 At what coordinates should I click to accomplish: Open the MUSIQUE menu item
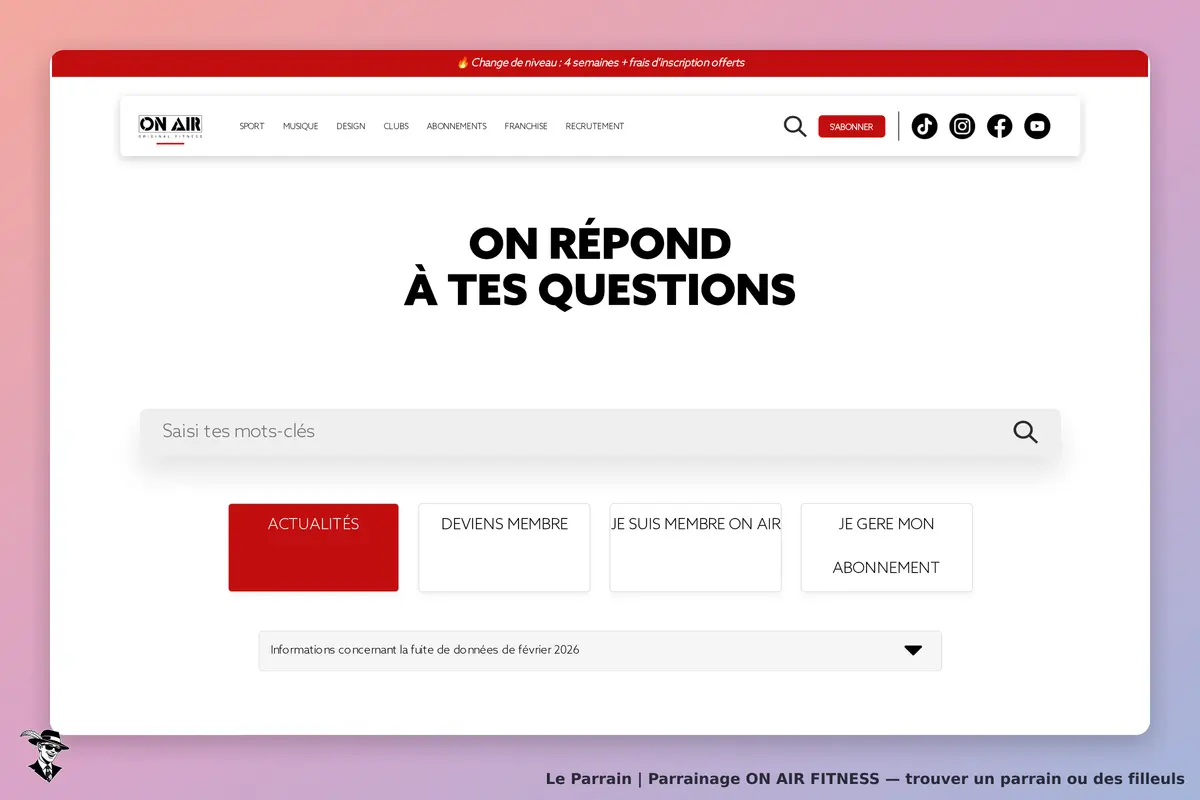300,126
